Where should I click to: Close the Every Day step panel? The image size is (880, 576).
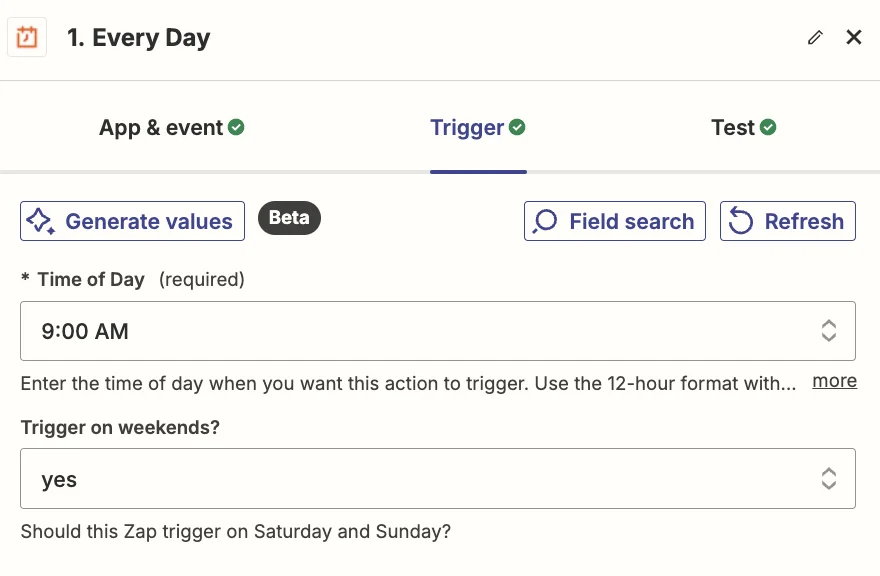tap(853, 38)
